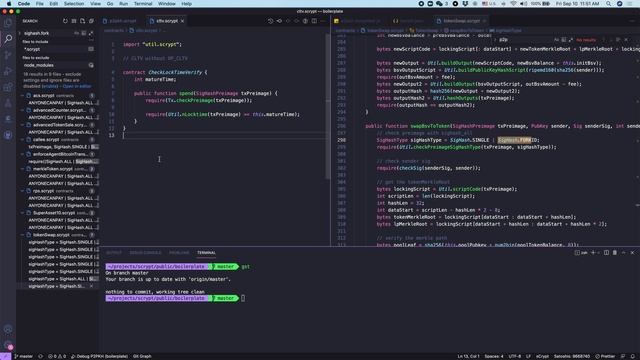The height and width of the screenshot is (360, 640).
Task: Open Run and Debug view in activity bar
Action: point(8,71)
